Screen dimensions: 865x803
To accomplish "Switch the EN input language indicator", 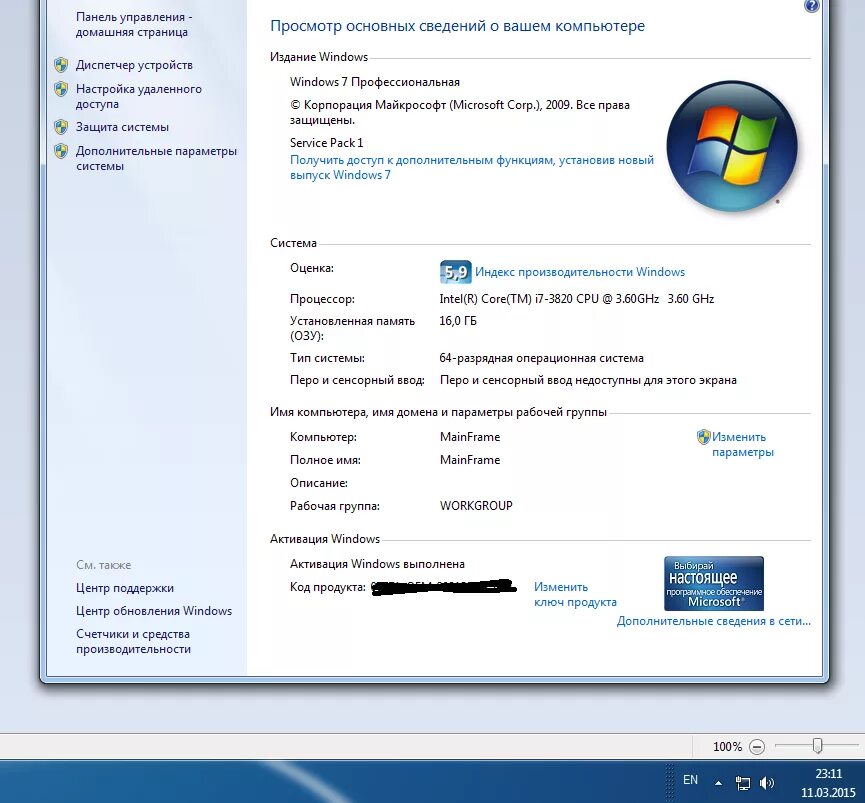I will click(690, 780).
